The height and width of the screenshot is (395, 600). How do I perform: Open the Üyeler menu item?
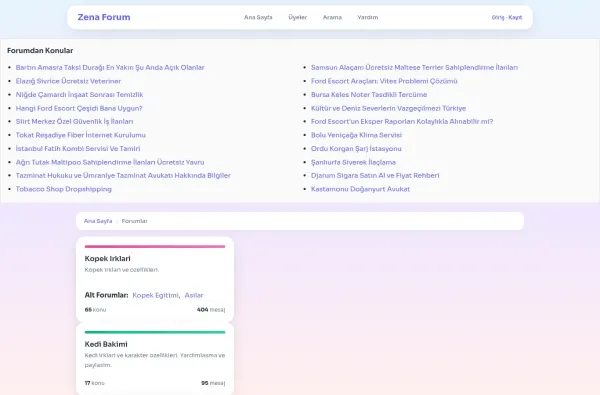298,17
